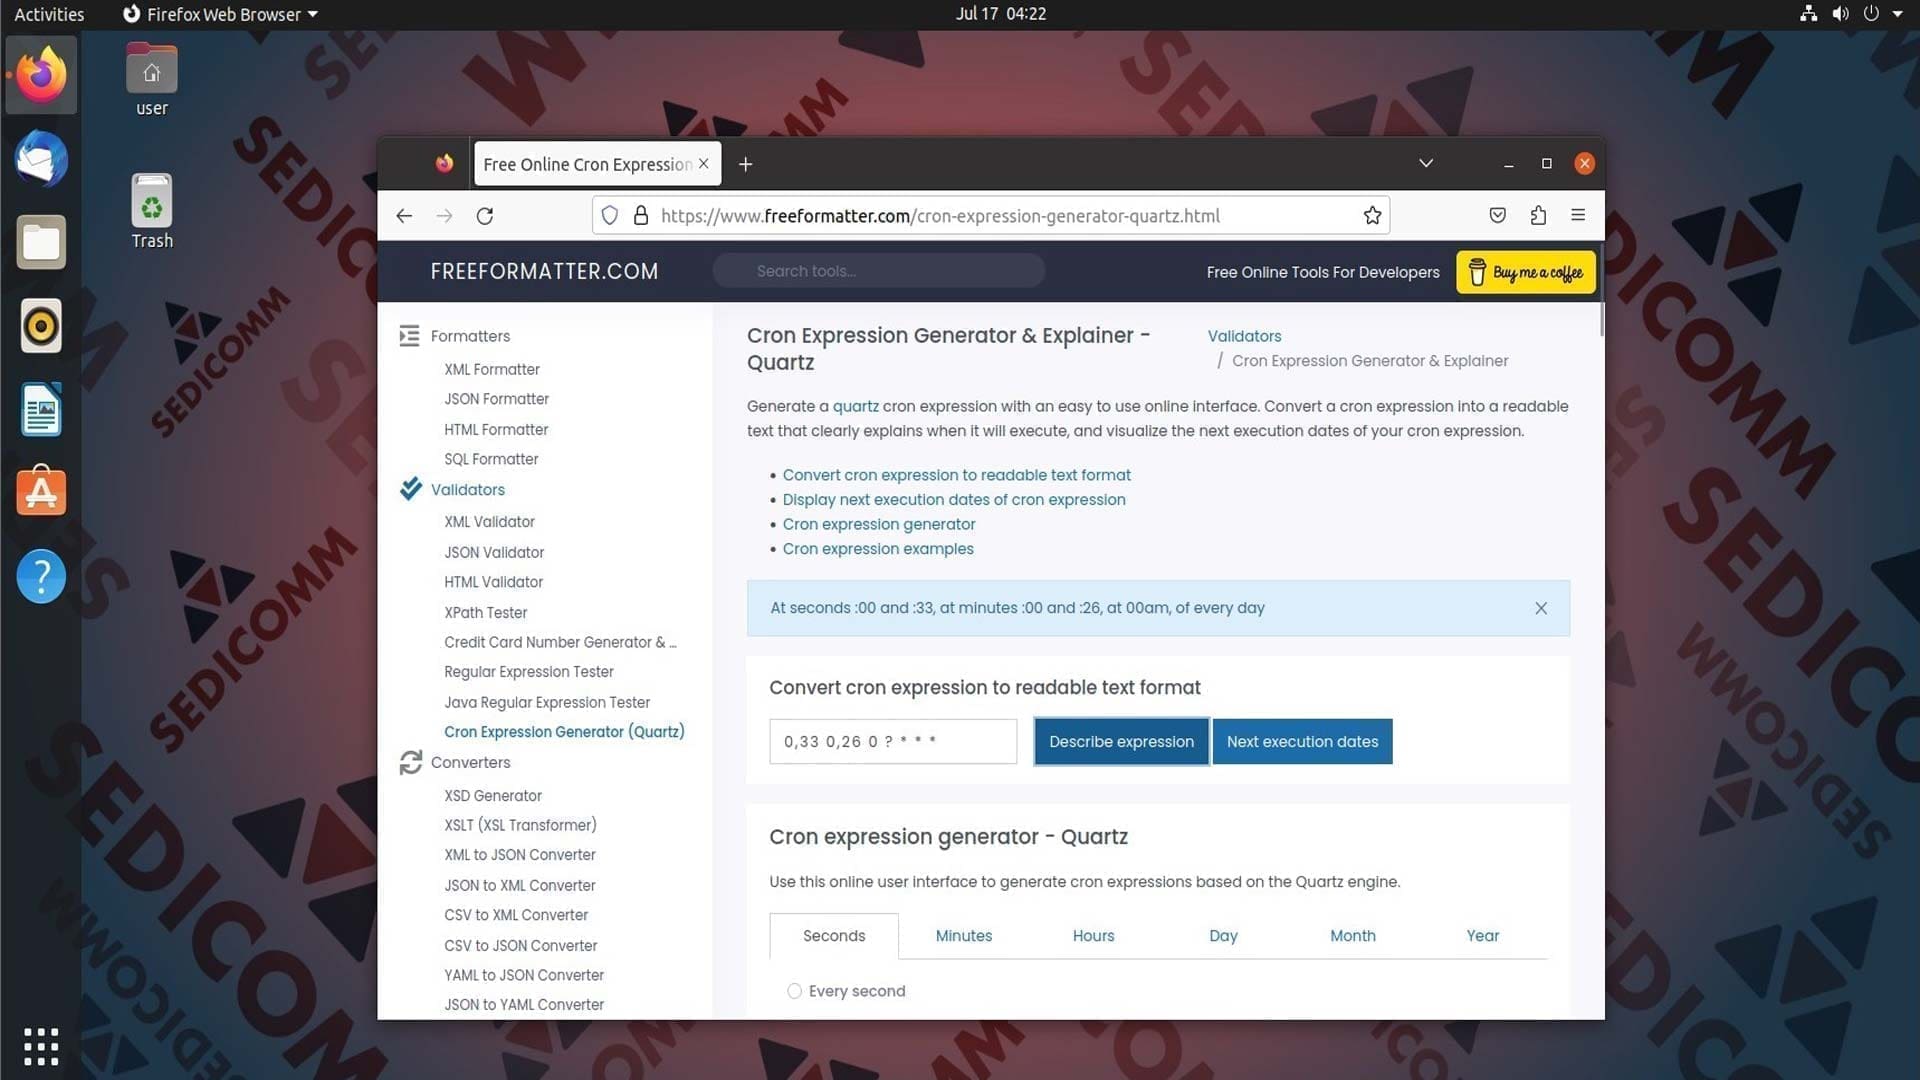Bookmark this page with the star icon
Screen dimensions: 1920x1080
click(x=1372, y=216)
